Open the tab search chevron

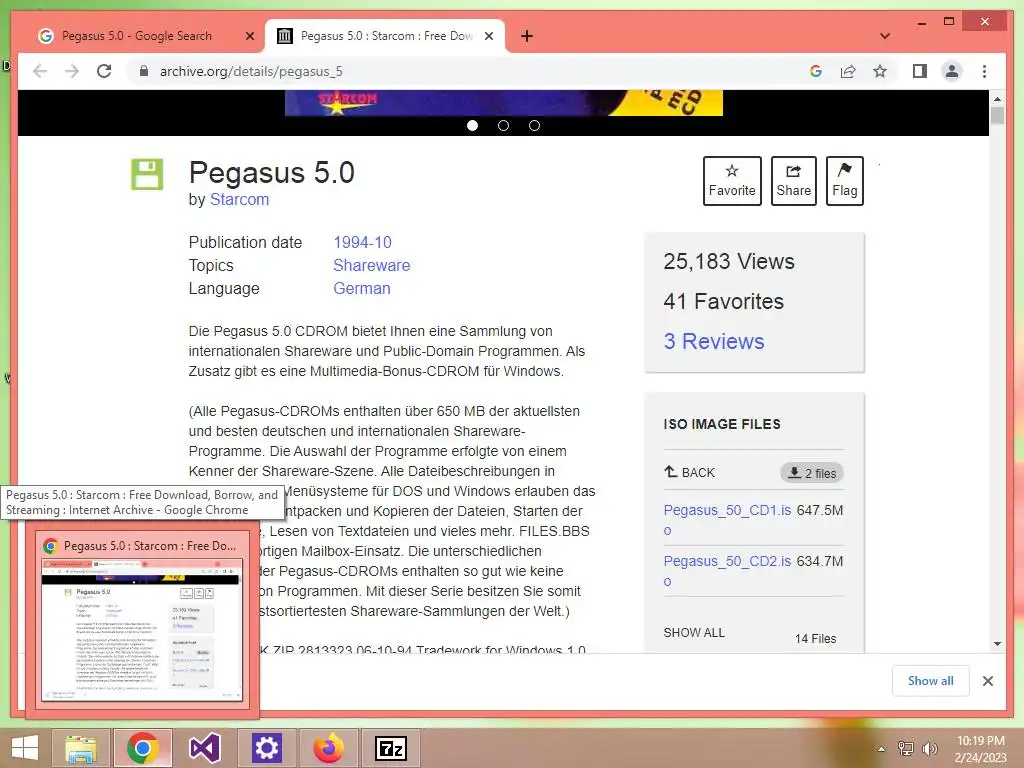885,36
